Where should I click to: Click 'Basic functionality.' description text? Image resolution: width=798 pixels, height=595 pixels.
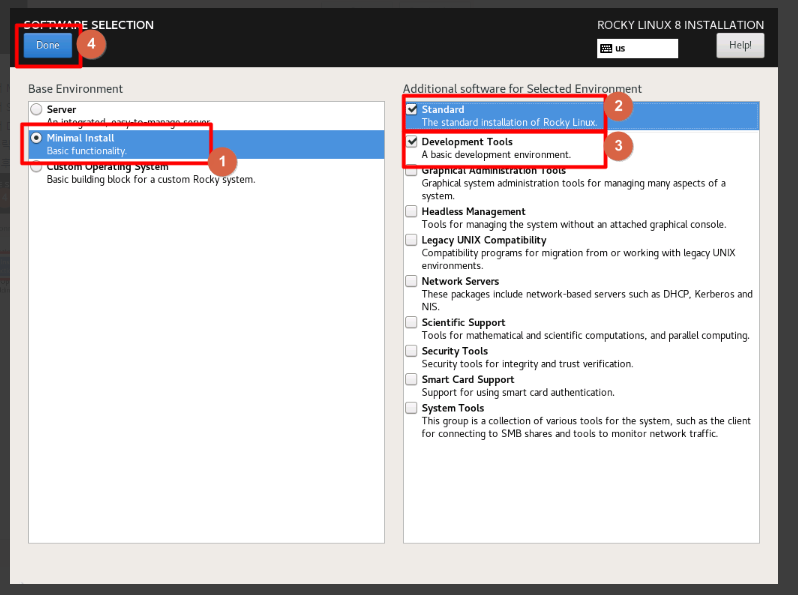click(87, 151)
